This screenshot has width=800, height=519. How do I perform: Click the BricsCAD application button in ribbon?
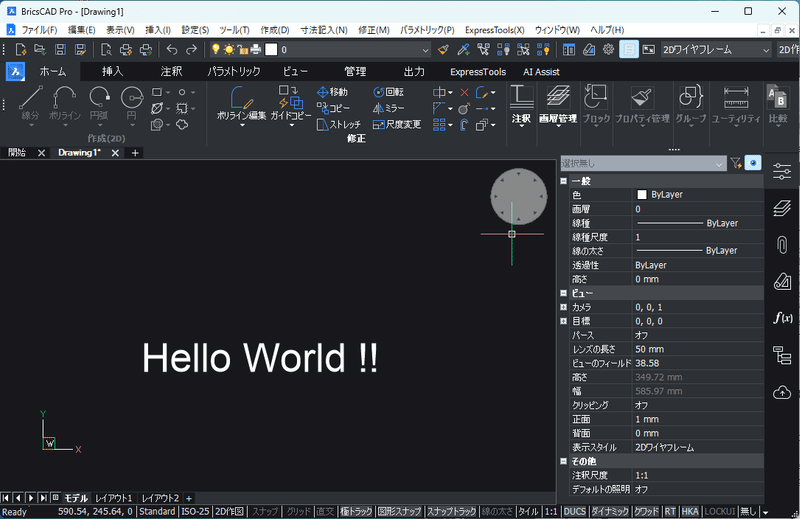click(x=15, y=71)
